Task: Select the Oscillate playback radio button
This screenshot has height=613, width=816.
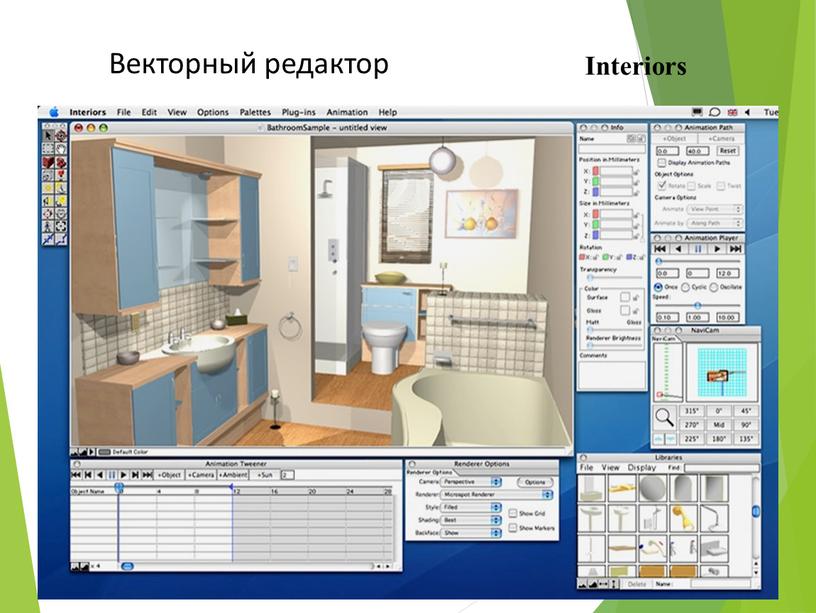Action: coord(713,287)
